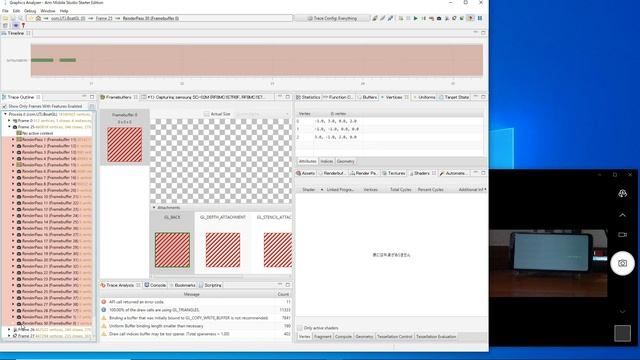The height and width of the screenshot is (360, 640).
Task: Select the Fragment shader tab
Action: click(x=322, y=336)
